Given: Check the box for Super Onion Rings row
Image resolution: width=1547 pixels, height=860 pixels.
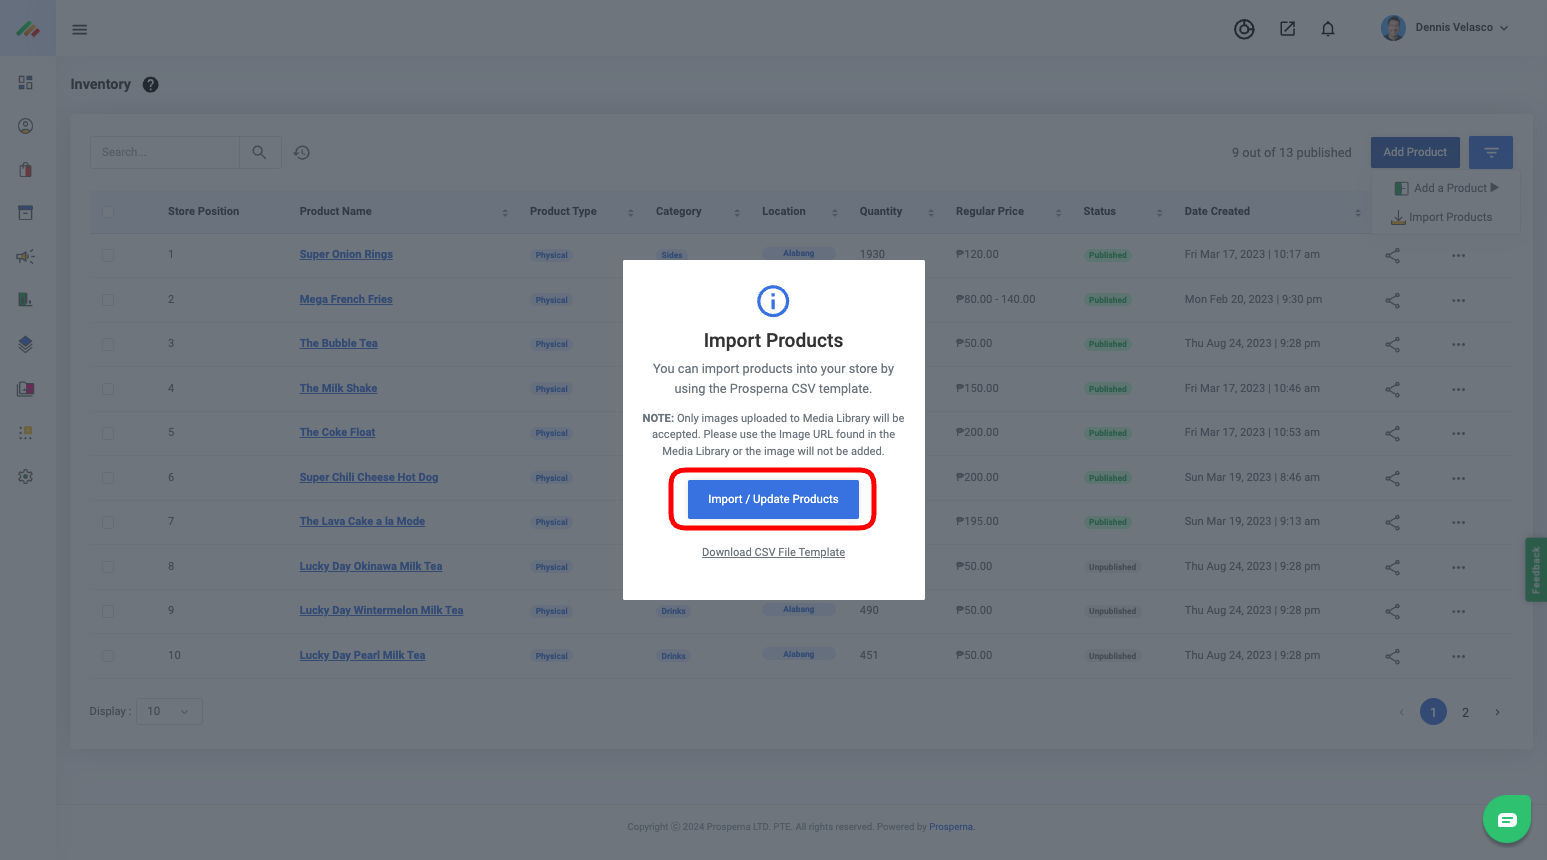Looking at the screenshot, I should pyautogui.click(x=108, y=255).
